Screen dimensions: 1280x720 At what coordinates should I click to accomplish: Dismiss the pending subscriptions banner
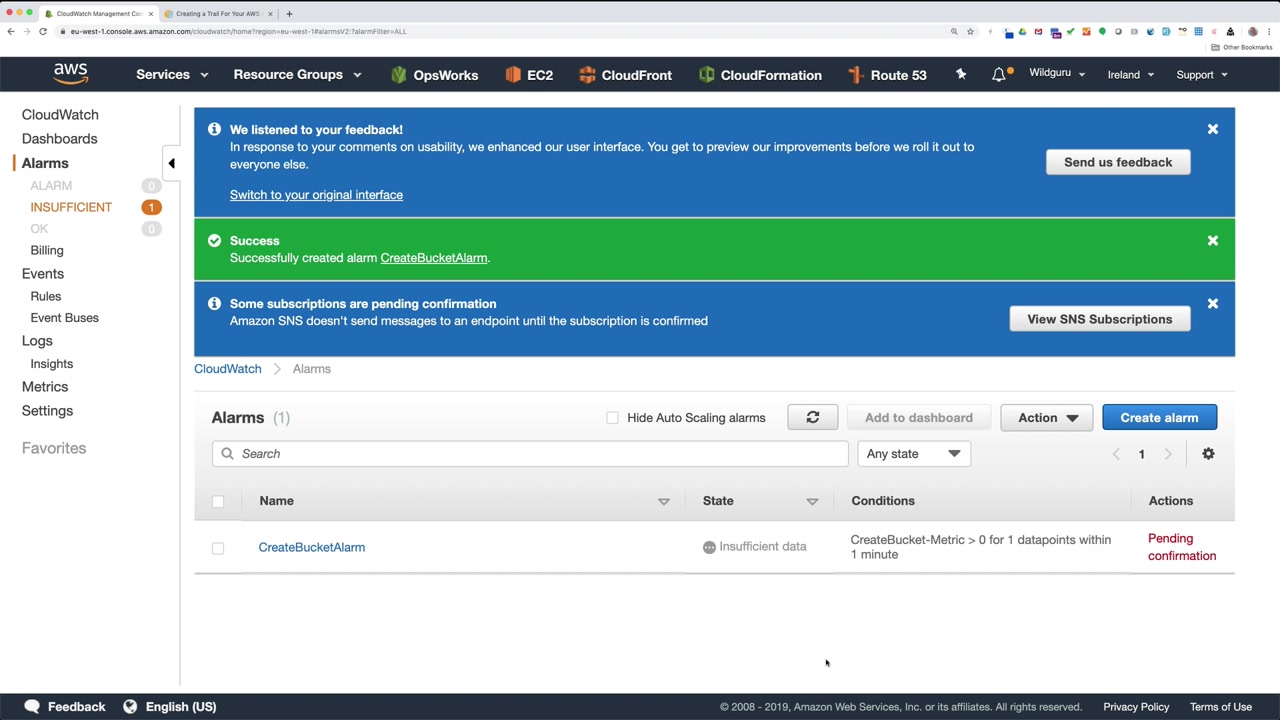click(1213, 304)
